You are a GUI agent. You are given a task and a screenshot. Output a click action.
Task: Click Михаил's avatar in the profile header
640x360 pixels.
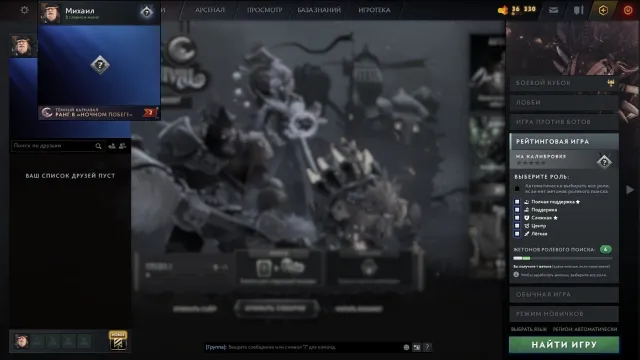point(51,13)
